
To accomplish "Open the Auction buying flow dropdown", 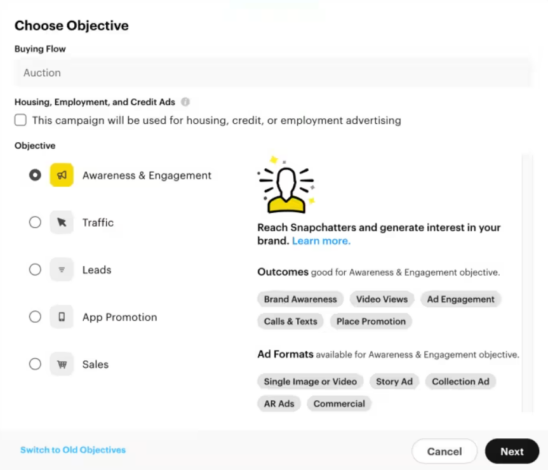I will (273, 73).
